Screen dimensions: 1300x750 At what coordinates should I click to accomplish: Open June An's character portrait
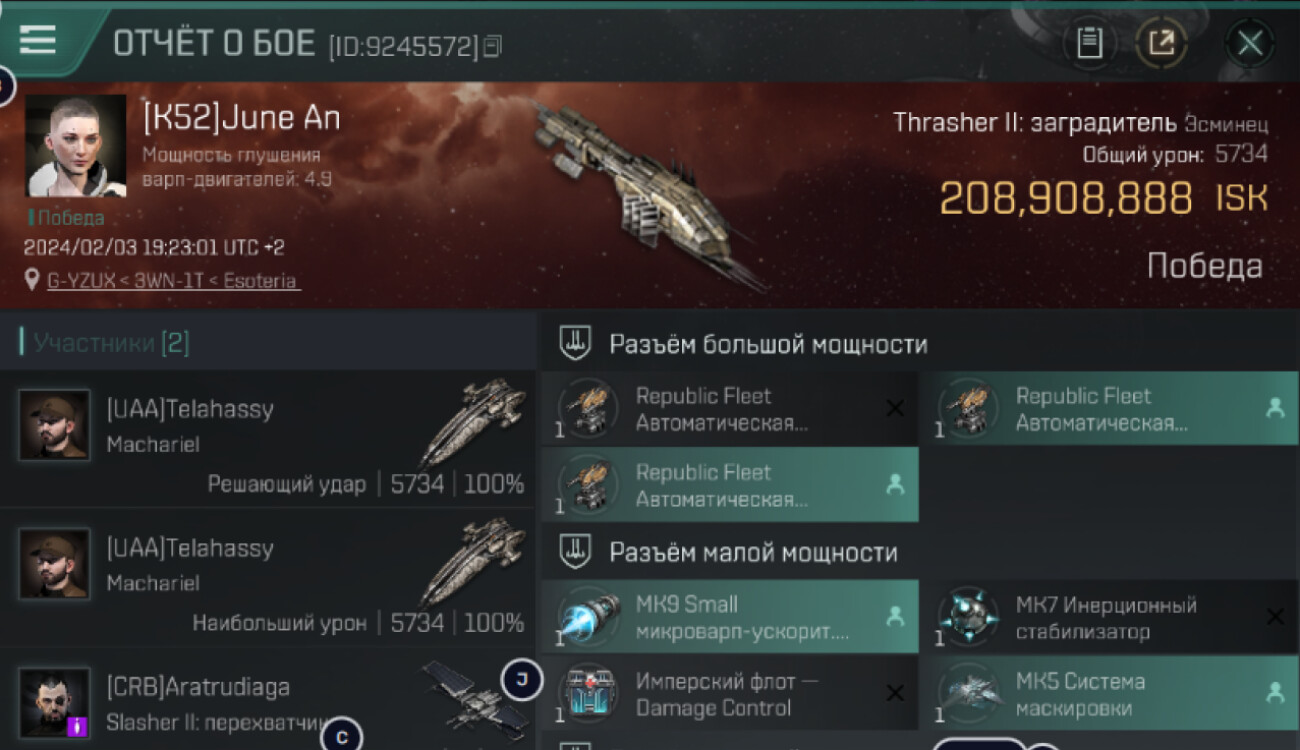pos(76,146)
